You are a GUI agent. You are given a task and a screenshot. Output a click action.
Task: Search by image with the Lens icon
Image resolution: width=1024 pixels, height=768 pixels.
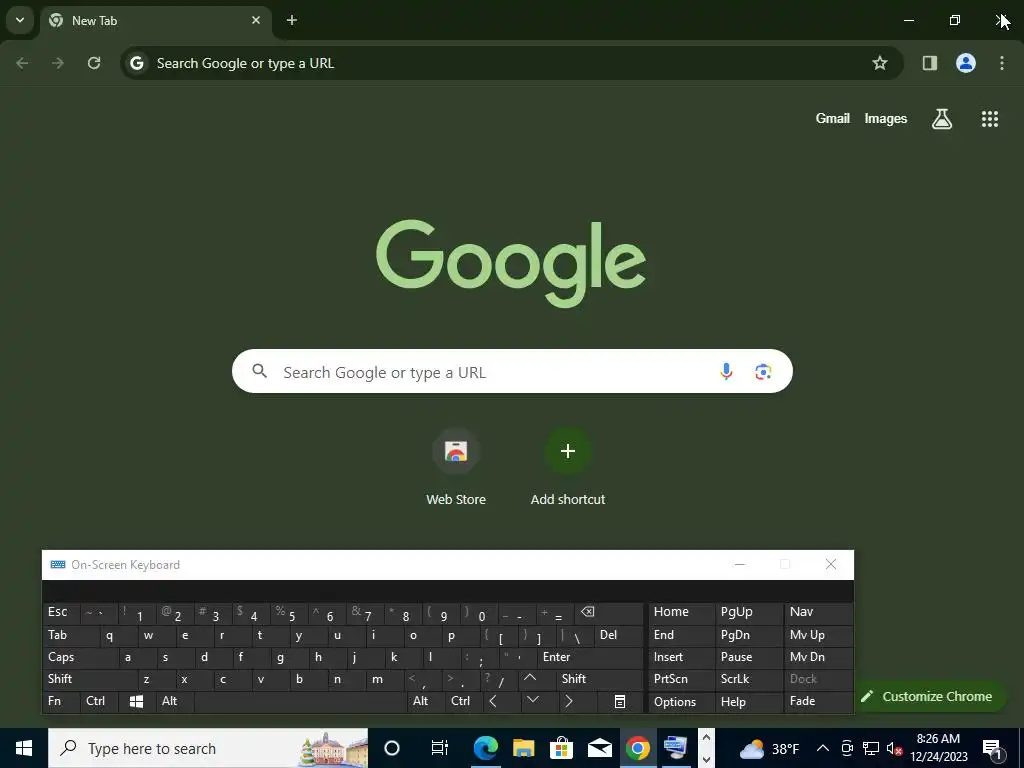(763, 372)
